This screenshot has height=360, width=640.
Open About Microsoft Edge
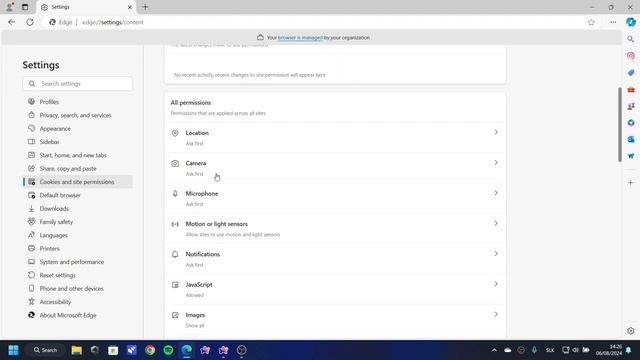[x=78, y=315]
